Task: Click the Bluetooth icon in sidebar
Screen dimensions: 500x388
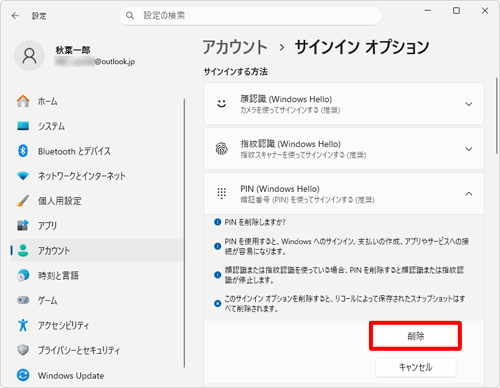Action: pyautogui.click(x=23, y=151)
